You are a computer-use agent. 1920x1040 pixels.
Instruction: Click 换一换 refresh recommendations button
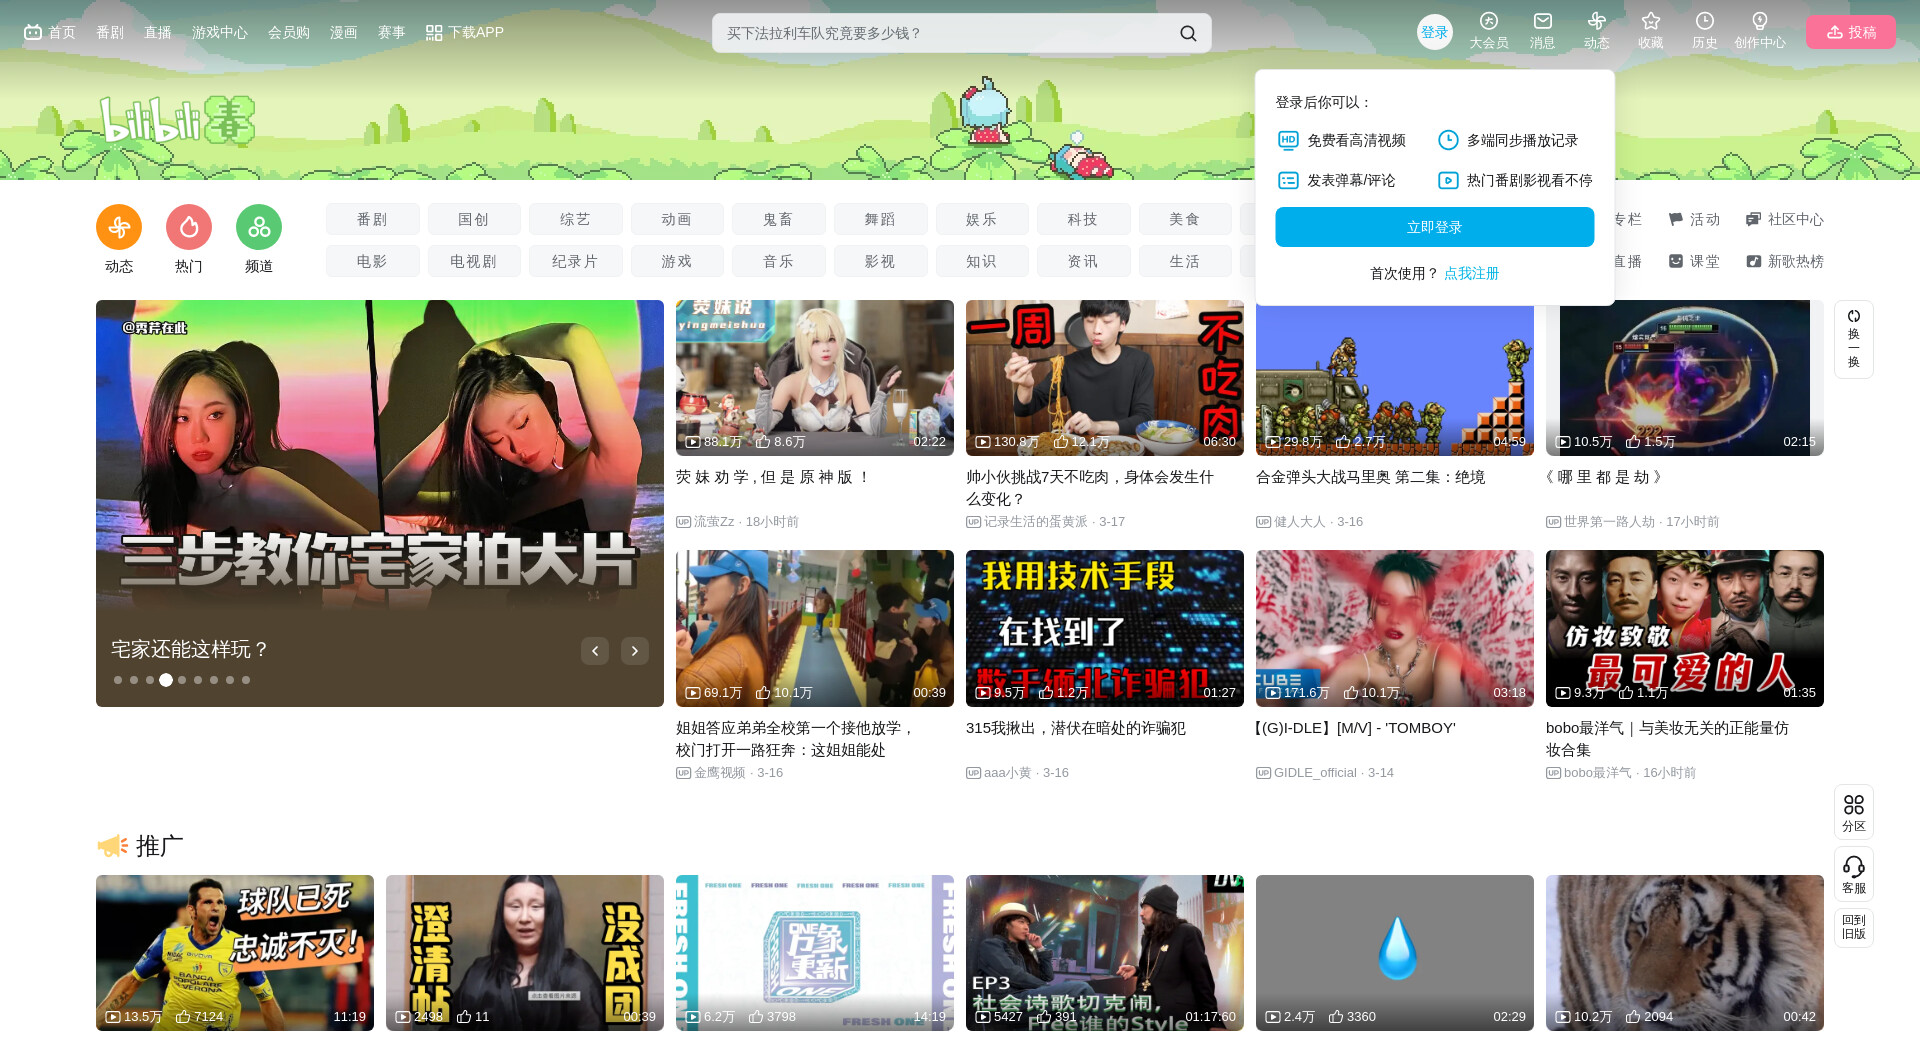(x=1853, y=339)
